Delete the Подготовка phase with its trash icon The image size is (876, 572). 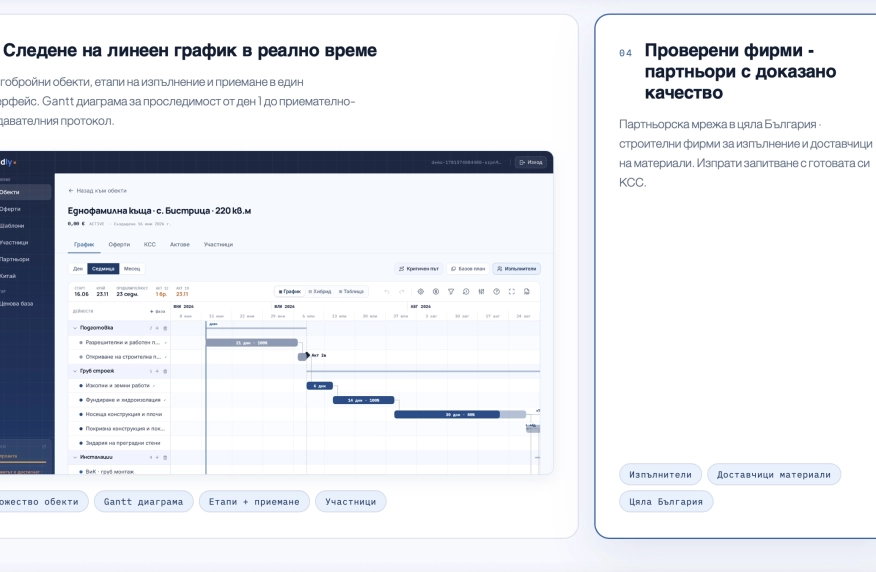pos(165,328)
